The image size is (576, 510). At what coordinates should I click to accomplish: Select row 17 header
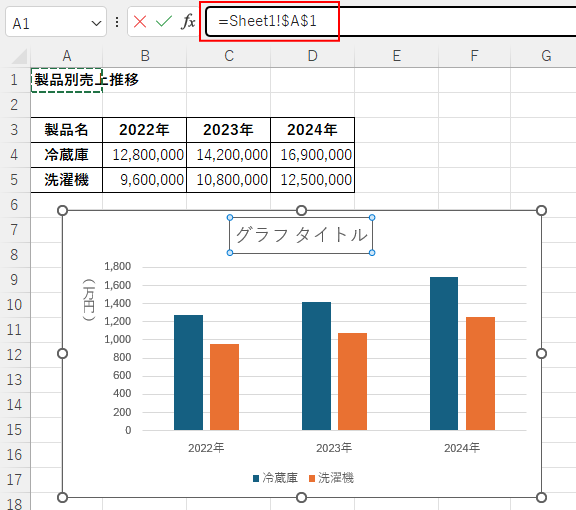[15, 480]
